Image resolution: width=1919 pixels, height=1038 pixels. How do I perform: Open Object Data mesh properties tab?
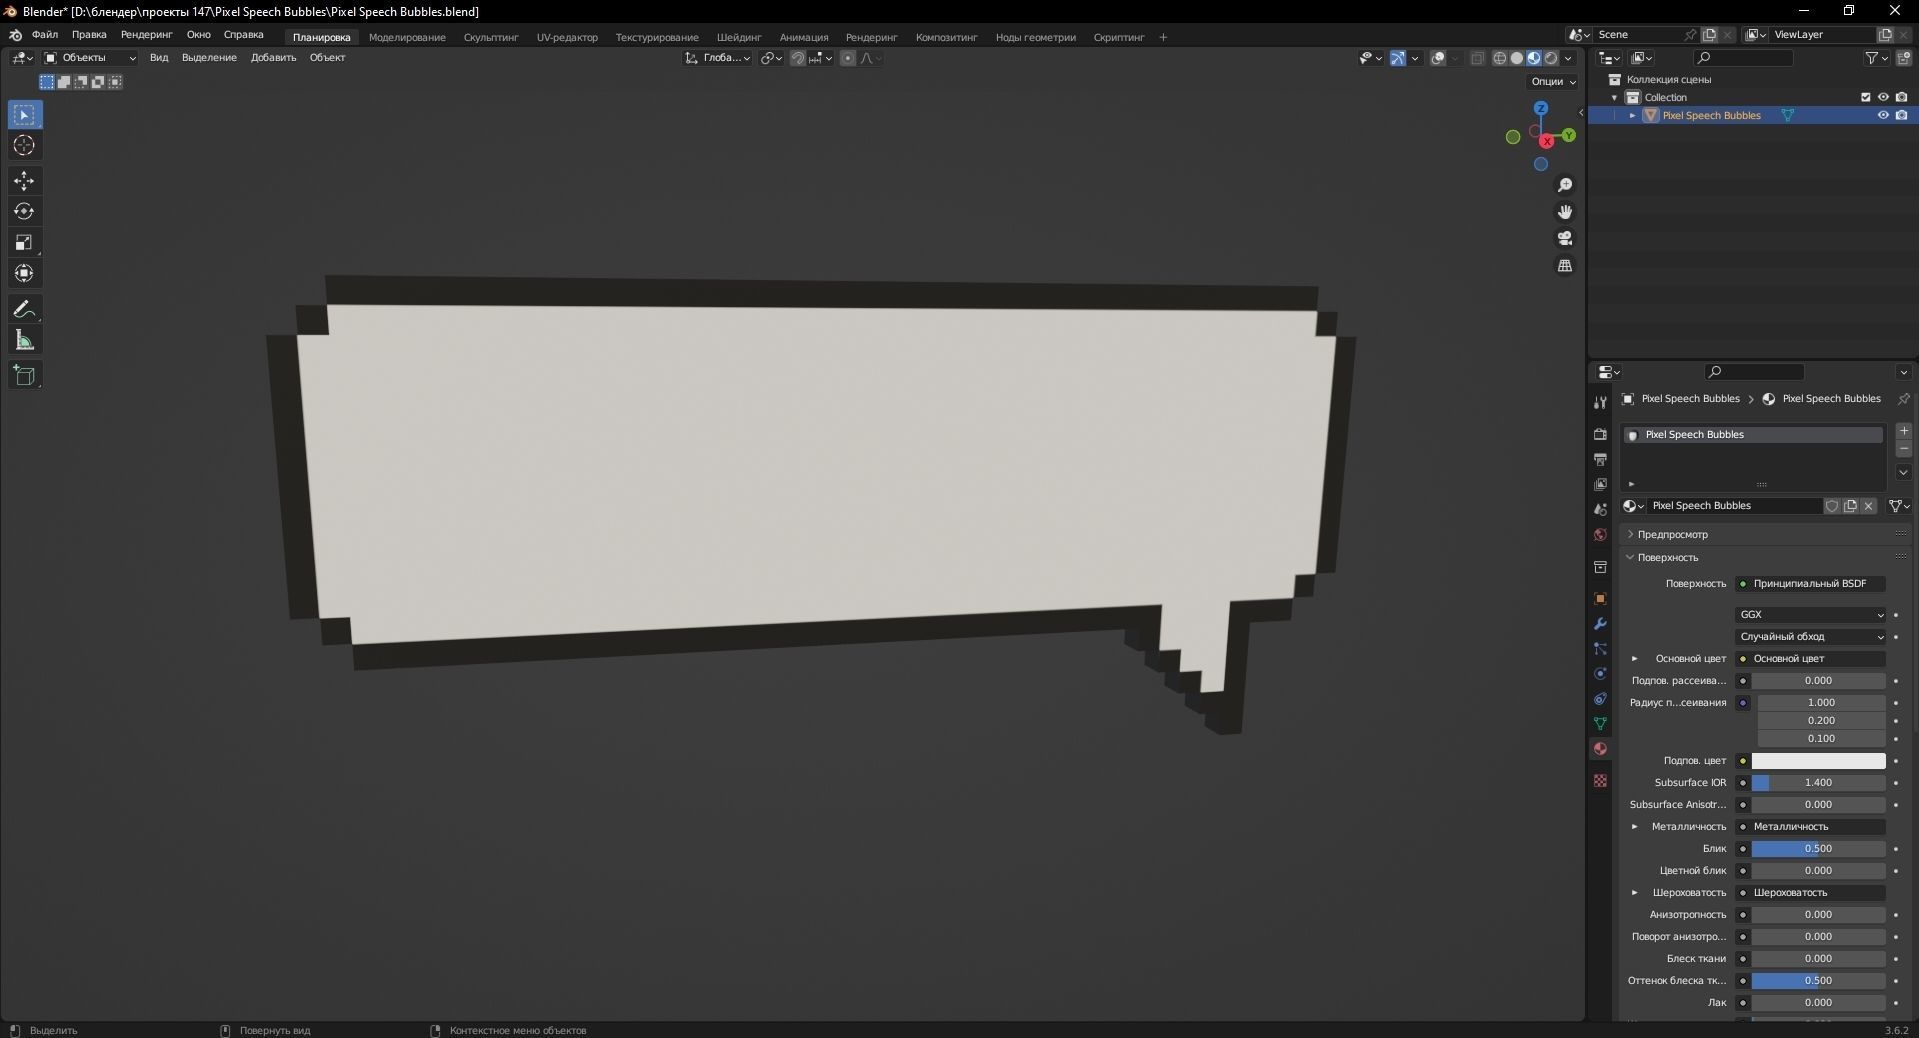1600,723
